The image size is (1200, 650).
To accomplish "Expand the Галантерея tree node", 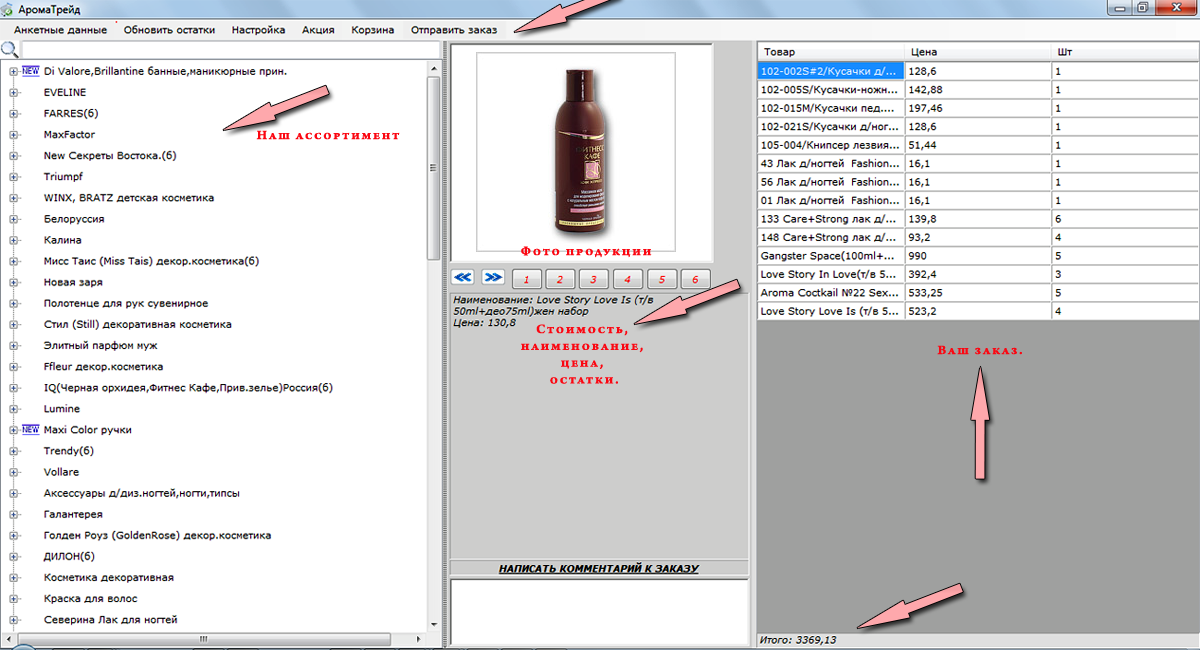I will [x=14, y=514].
